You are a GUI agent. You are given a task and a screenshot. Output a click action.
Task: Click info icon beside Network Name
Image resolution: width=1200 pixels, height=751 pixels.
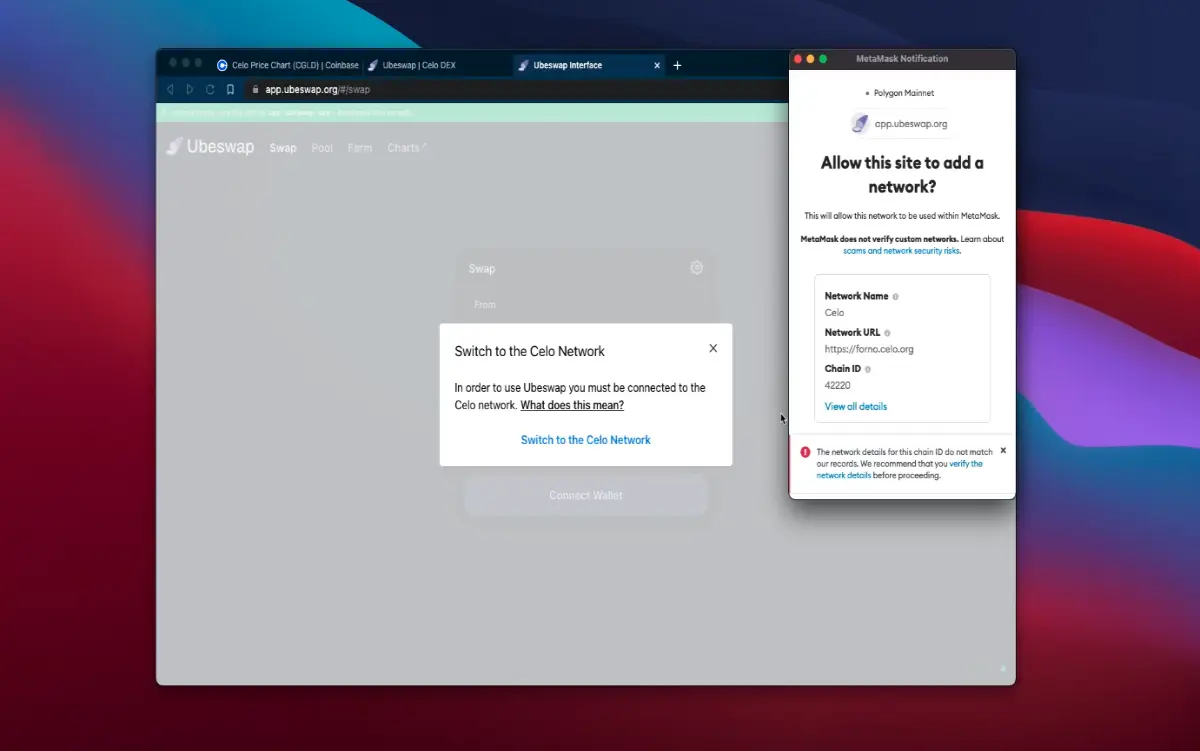(895, 296)
